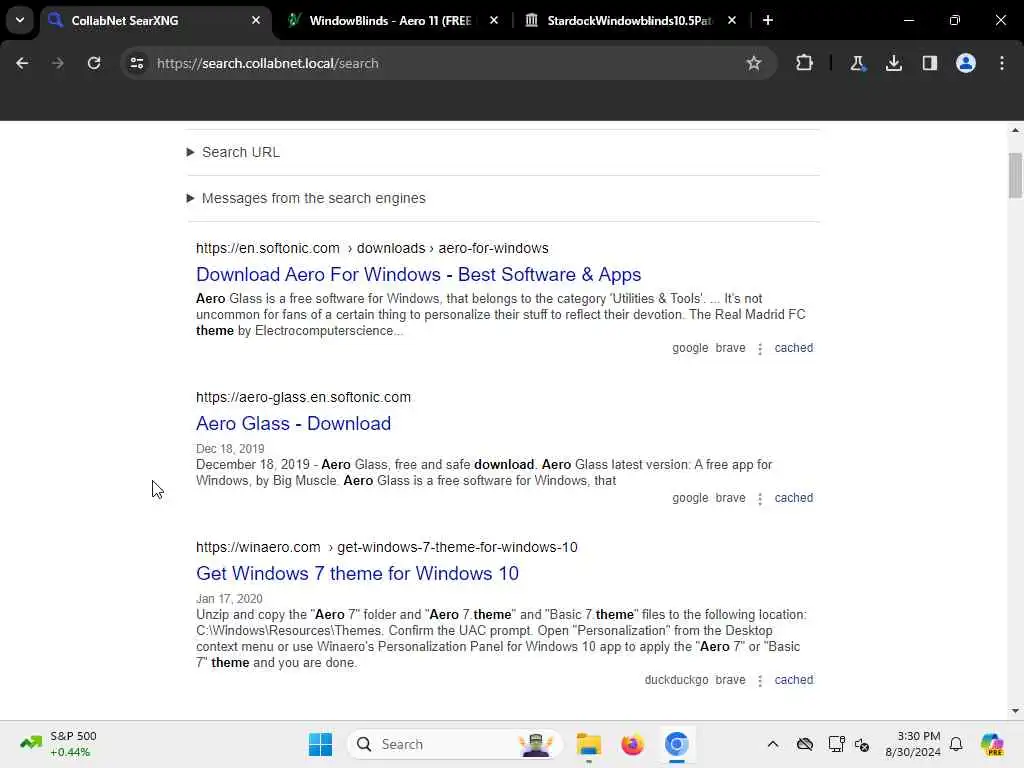1024x768 pixels.
Task: Open the clock showing 3:30 PM
Action: coord(912,744)
